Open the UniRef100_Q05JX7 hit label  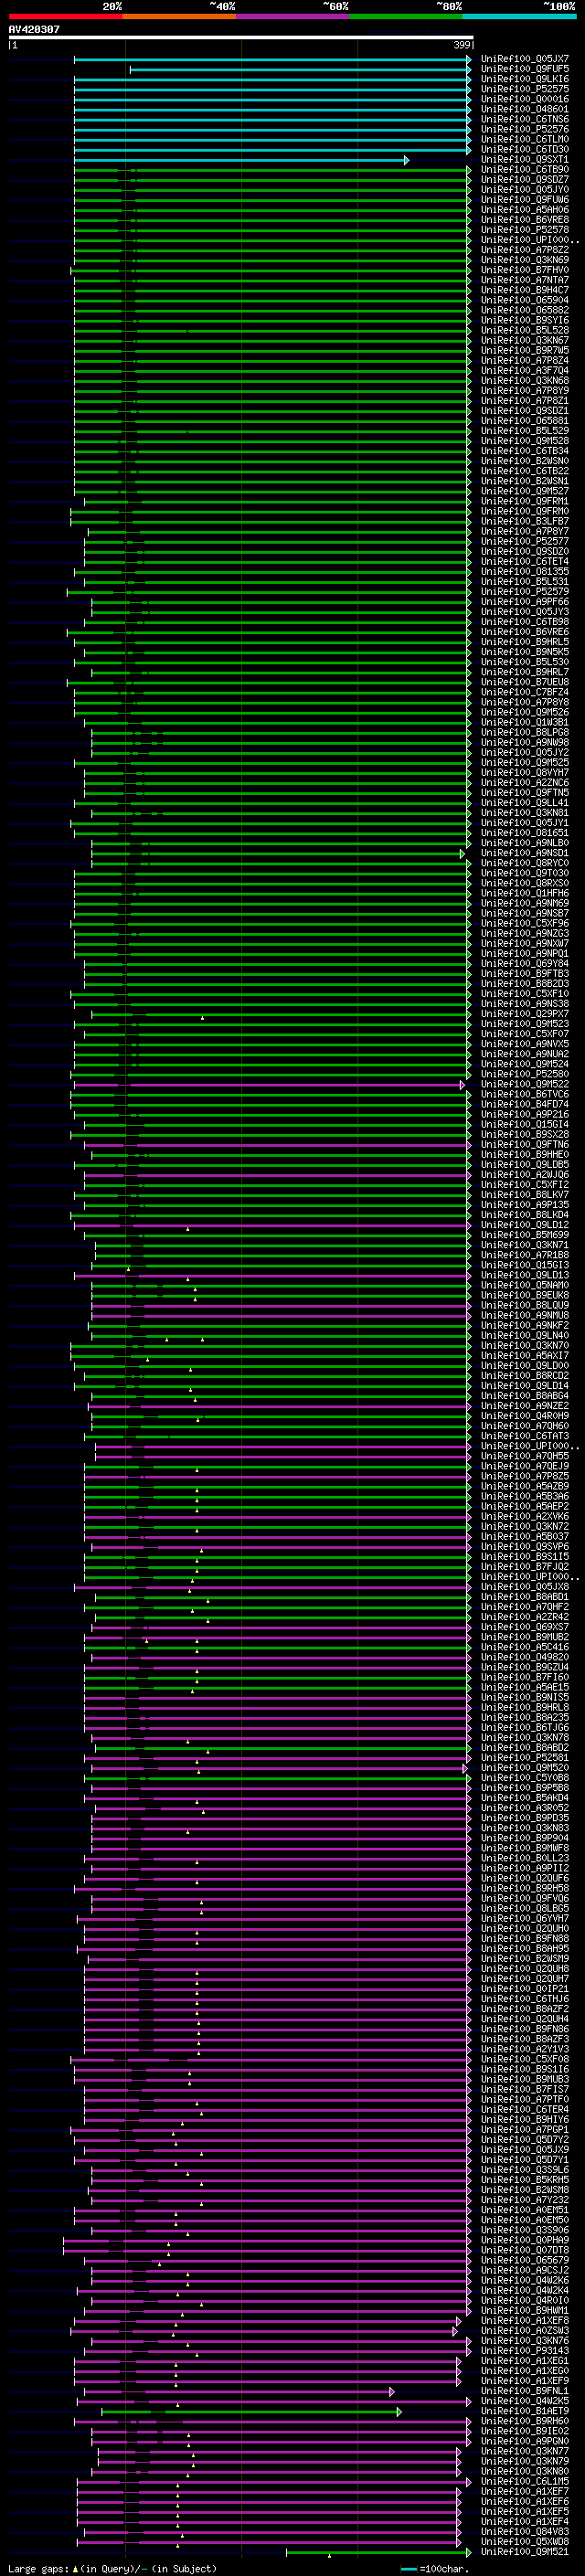tap(524, 59)
